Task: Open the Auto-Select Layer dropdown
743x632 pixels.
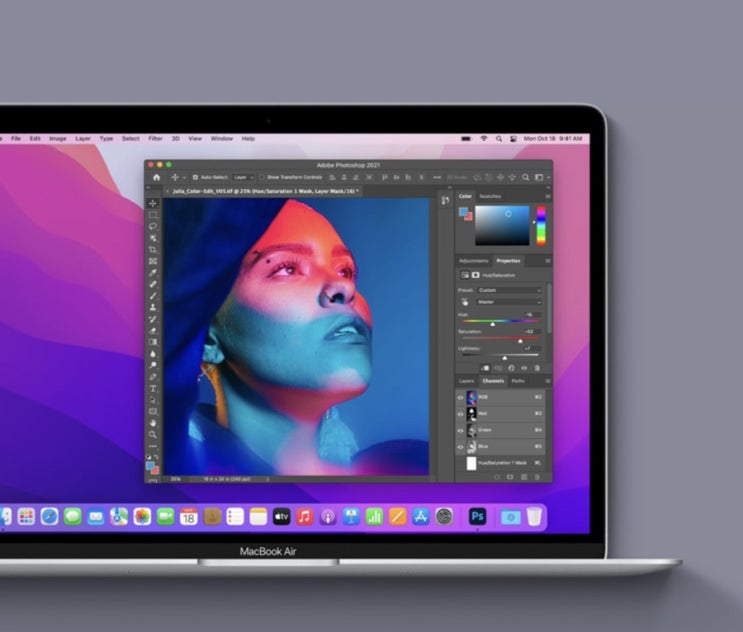Action: [244, 177]
